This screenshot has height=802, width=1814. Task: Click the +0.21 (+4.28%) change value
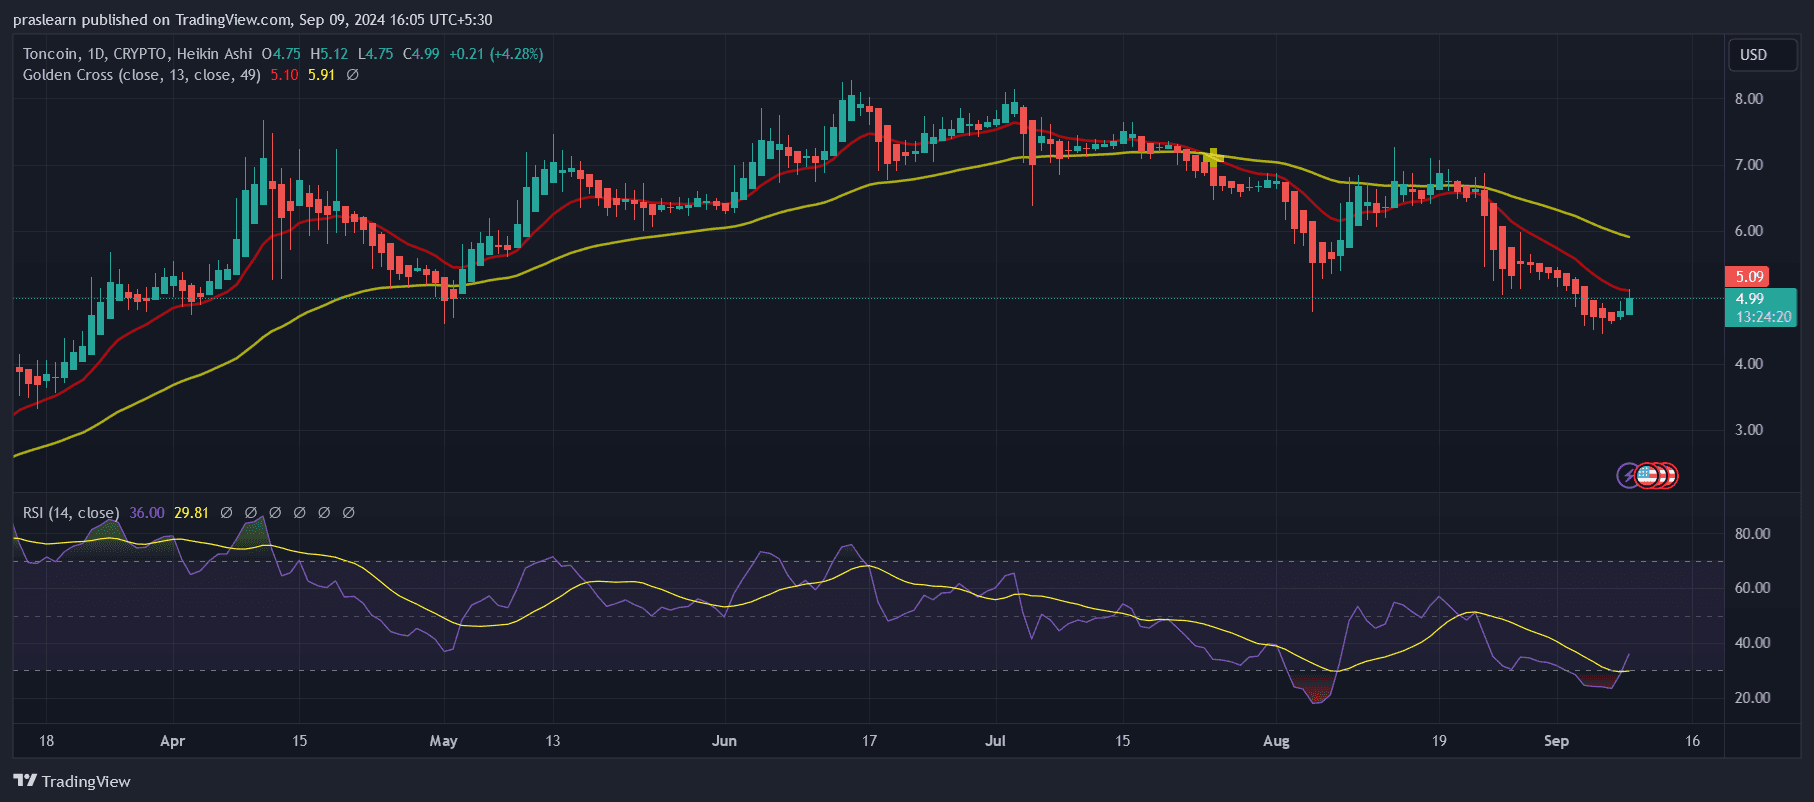[496, 54]
